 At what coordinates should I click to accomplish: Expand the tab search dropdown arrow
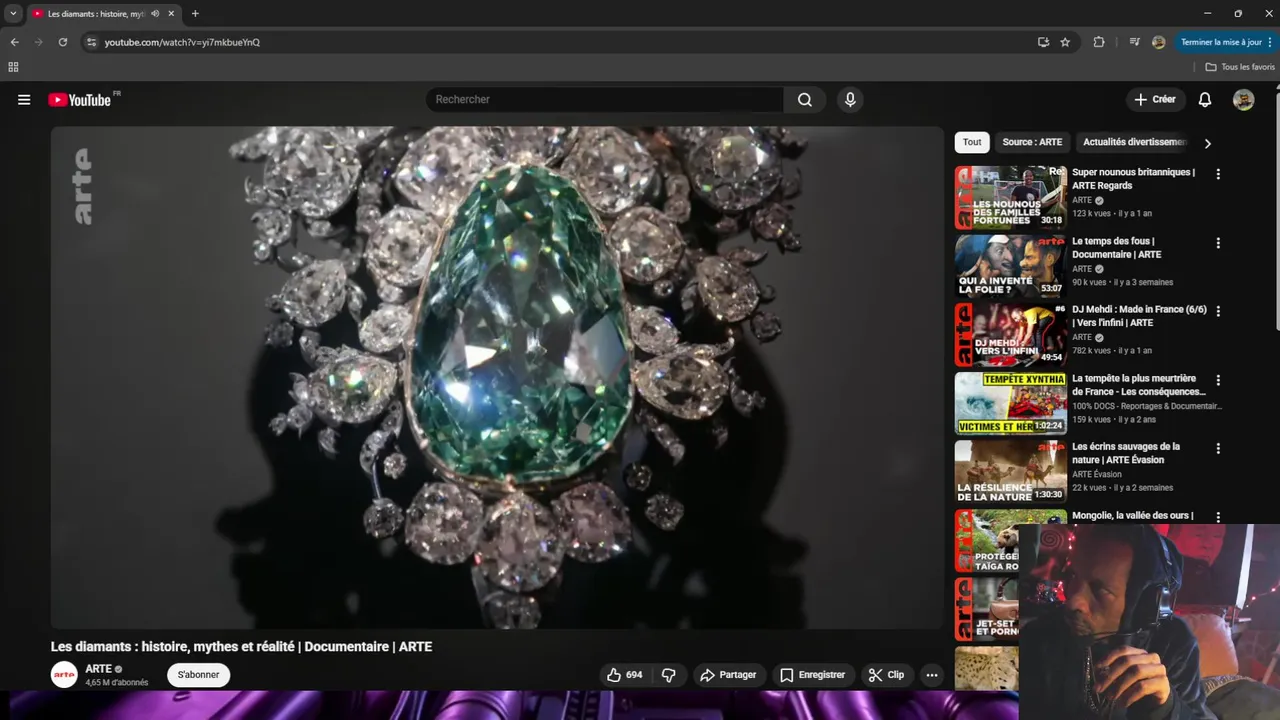13,14
